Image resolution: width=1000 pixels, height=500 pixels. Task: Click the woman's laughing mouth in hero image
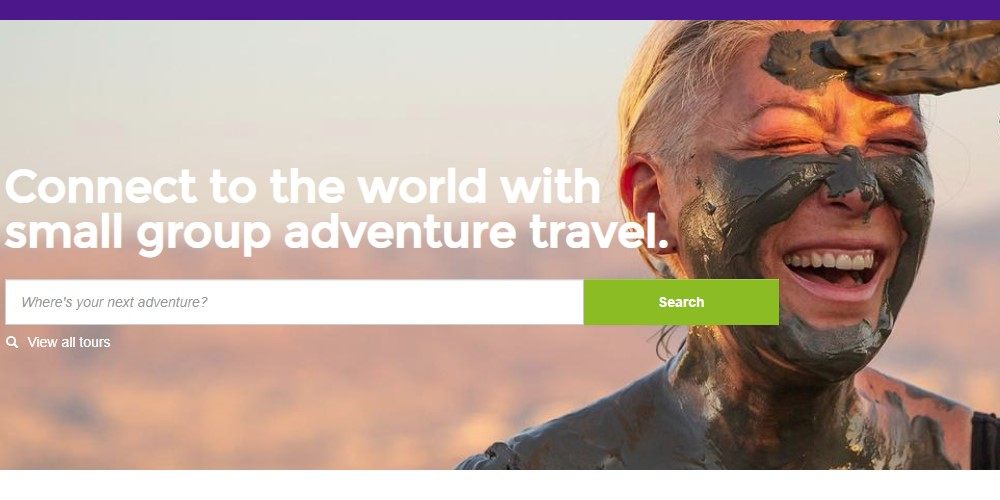pyautogui.click(x=833, y=268)
